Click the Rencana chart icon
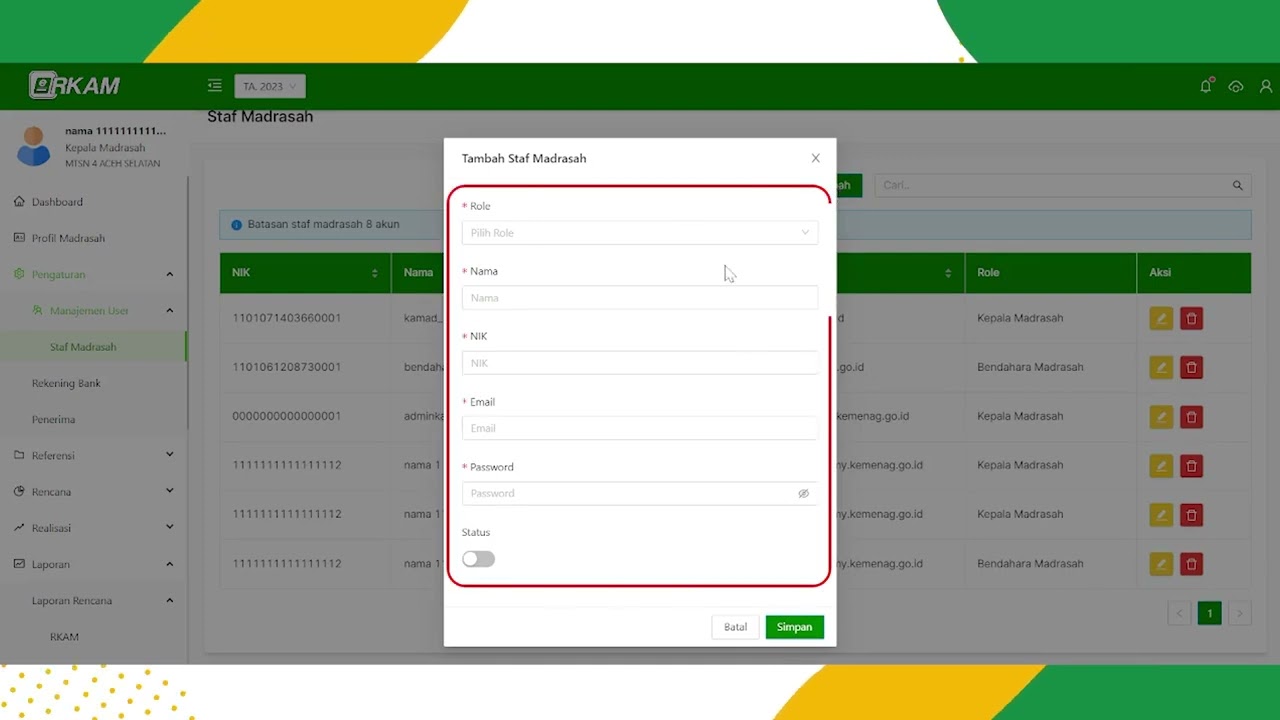Viewport: 1280px width, 720px height. coord(19,492)
